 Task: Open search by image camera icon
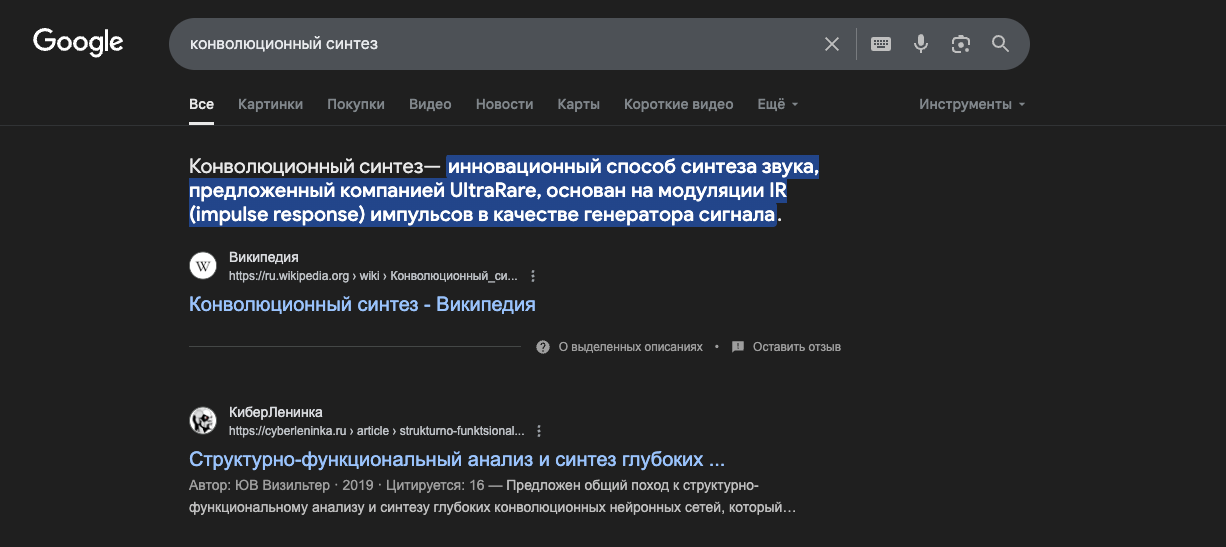click(x=961, y=44)
